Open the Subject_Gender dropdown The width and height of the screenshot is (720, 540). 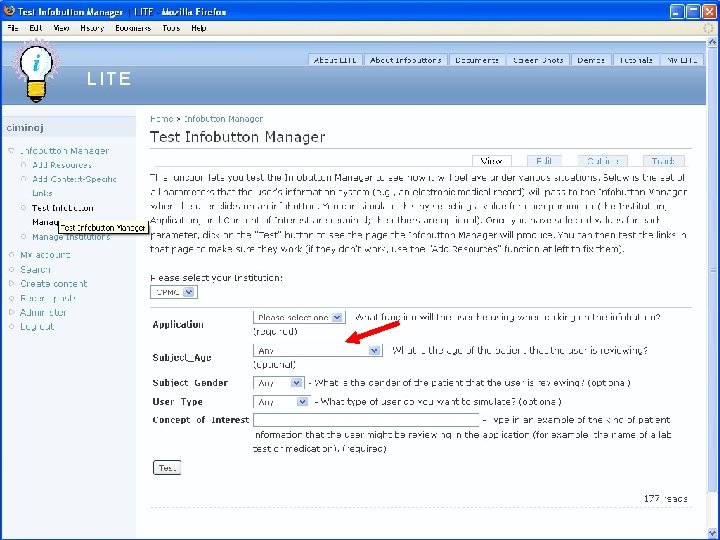(278, 382)
